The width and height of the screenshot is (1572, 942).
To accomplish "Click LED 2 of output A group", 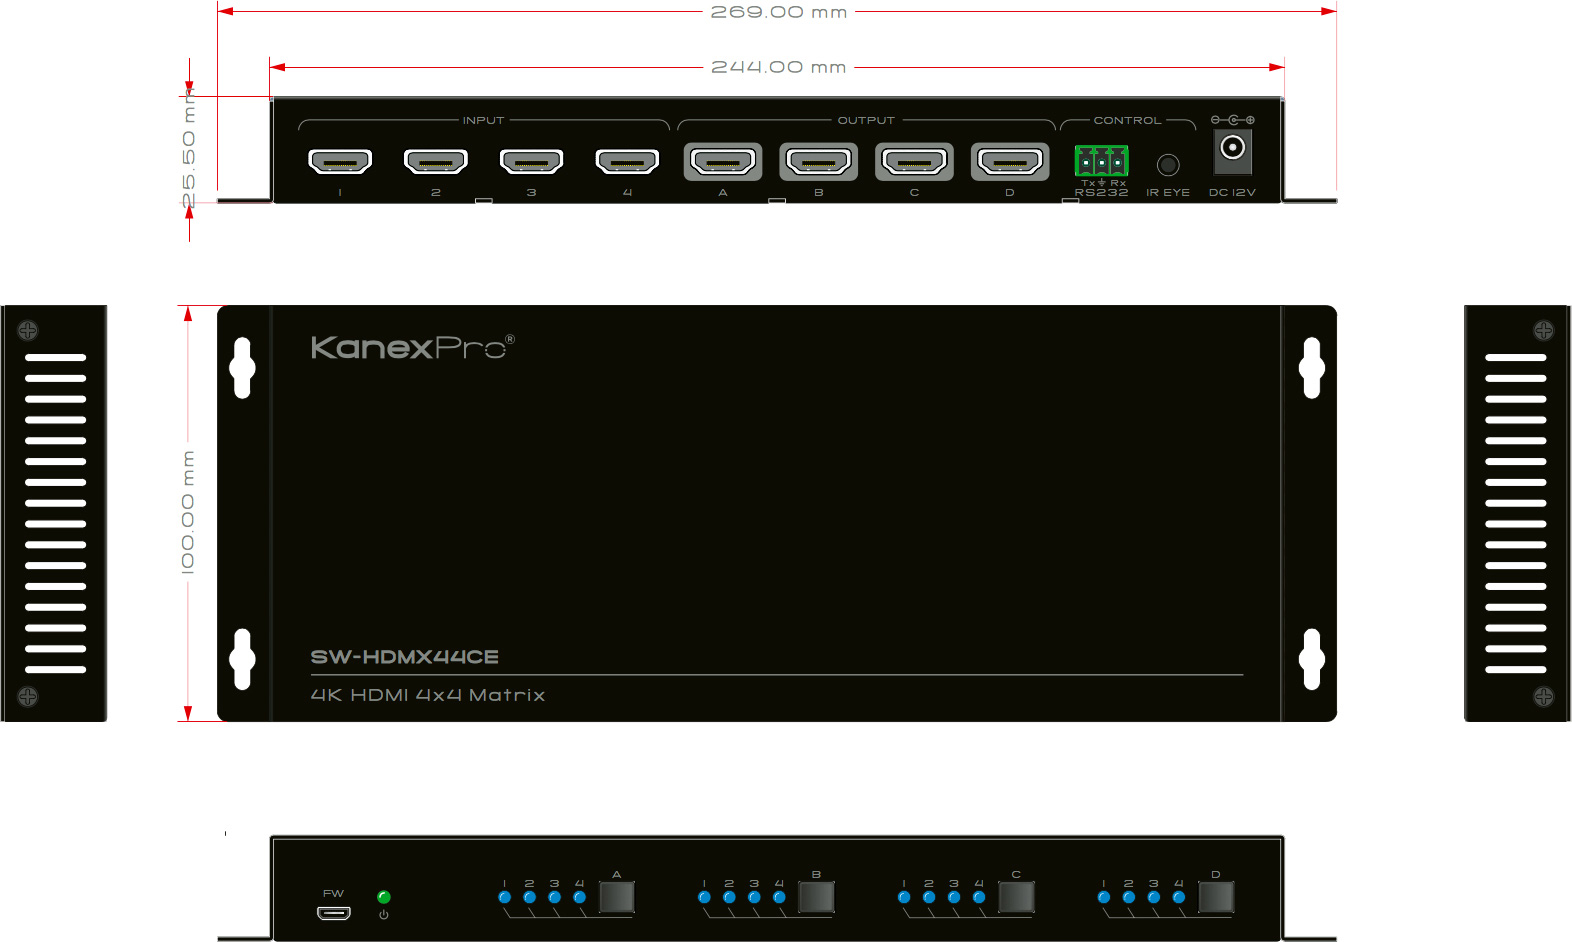I will tap(530, 897).
